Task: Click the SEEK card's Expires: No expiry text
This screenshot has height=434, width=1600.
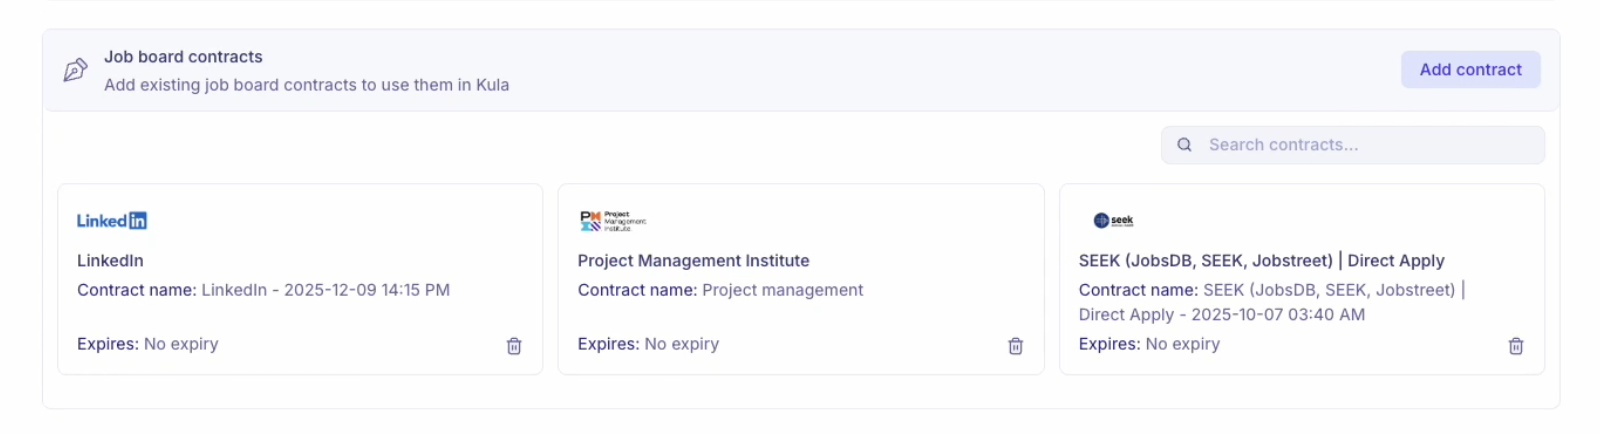Action: click(1149, 344)
